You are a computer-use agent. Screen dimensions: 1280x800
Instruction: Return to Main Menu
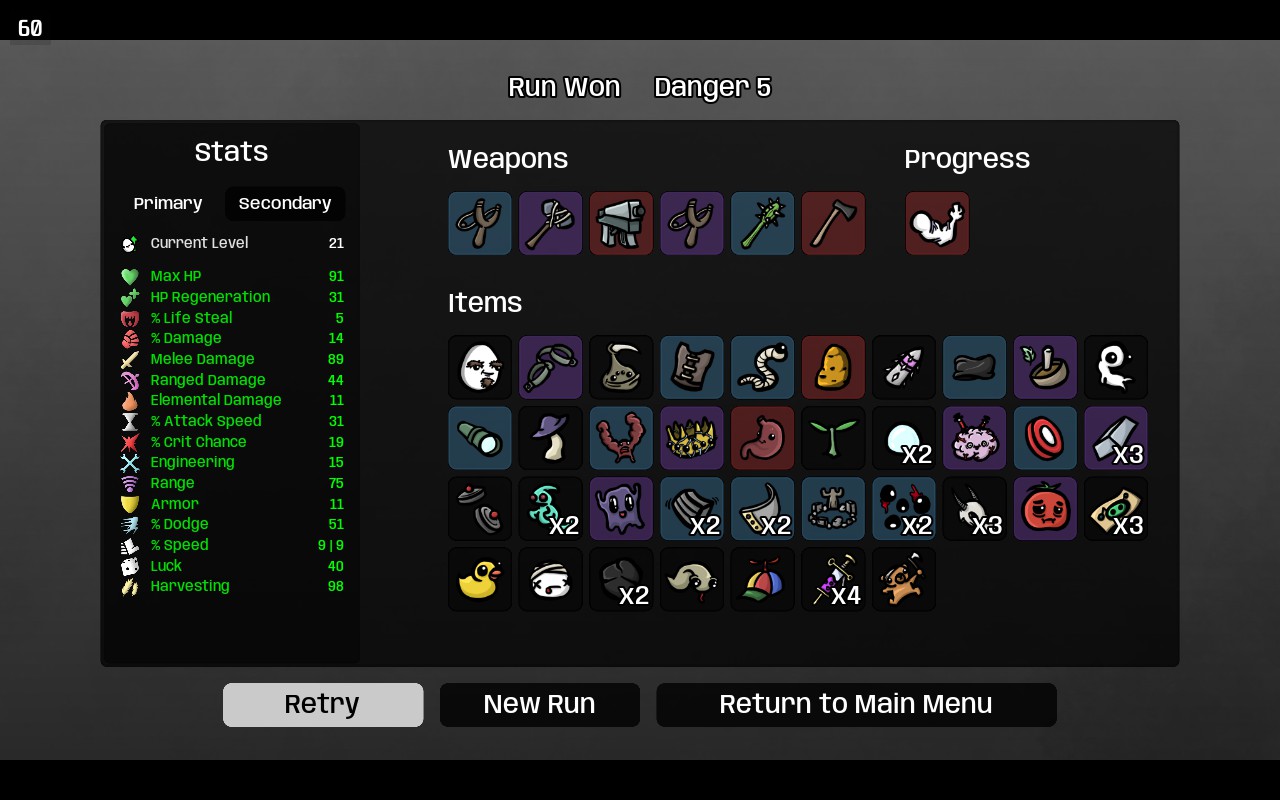click(856, 705)
